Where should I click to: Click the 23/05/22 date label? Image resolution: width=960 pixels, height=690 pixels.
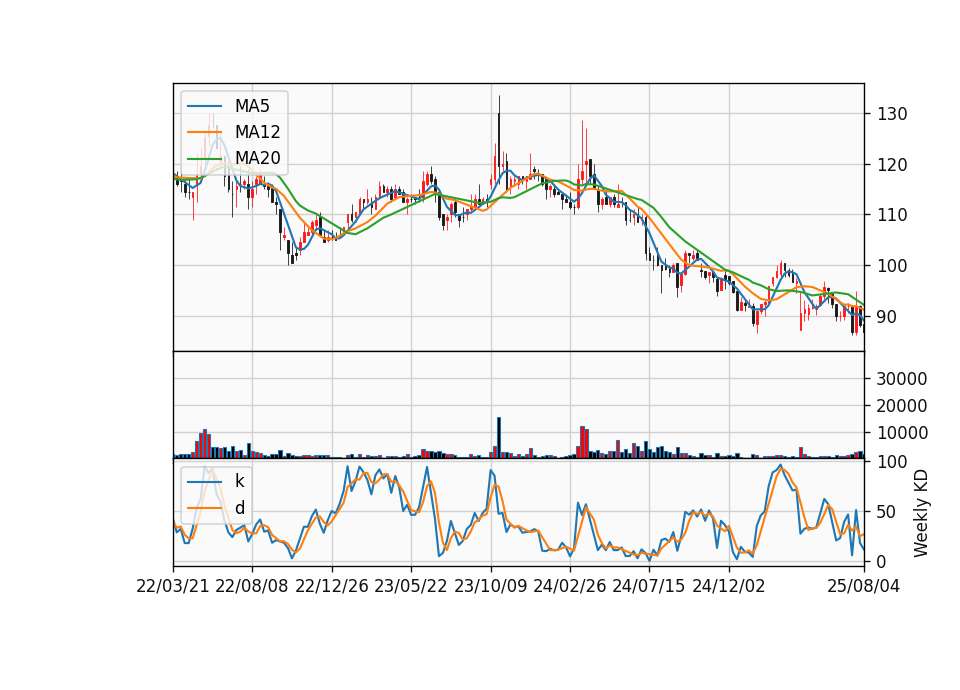(x=411, y=586)
